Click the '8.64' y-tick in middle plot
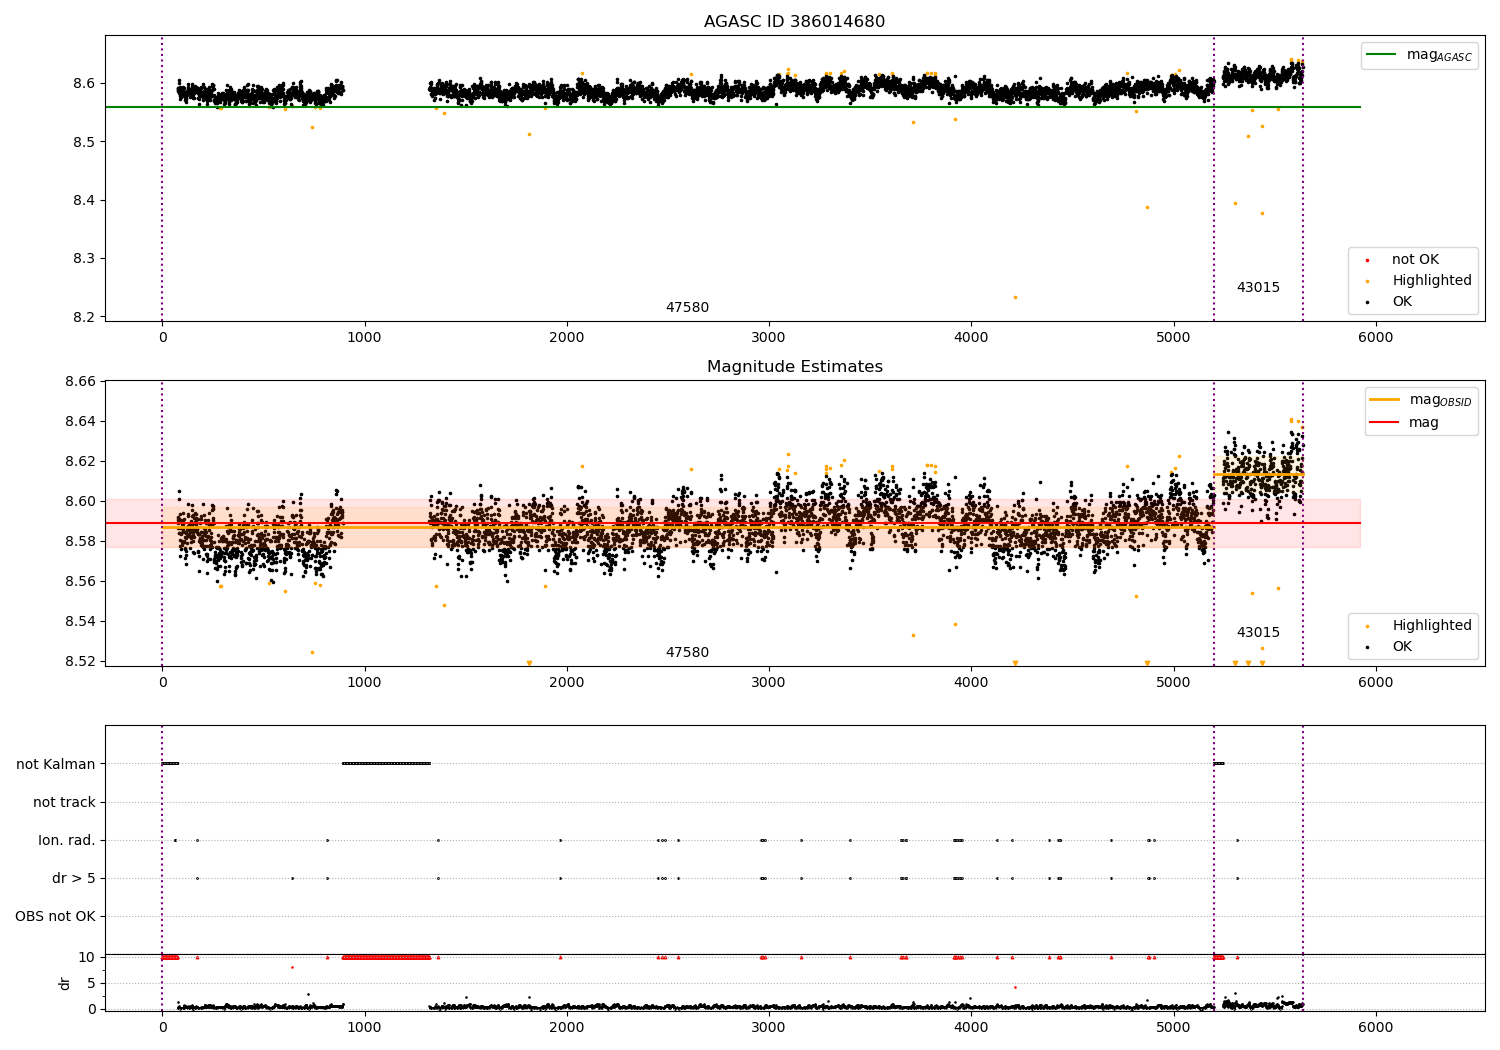This screenshot has width=1500, height=1050. [80, 422]
